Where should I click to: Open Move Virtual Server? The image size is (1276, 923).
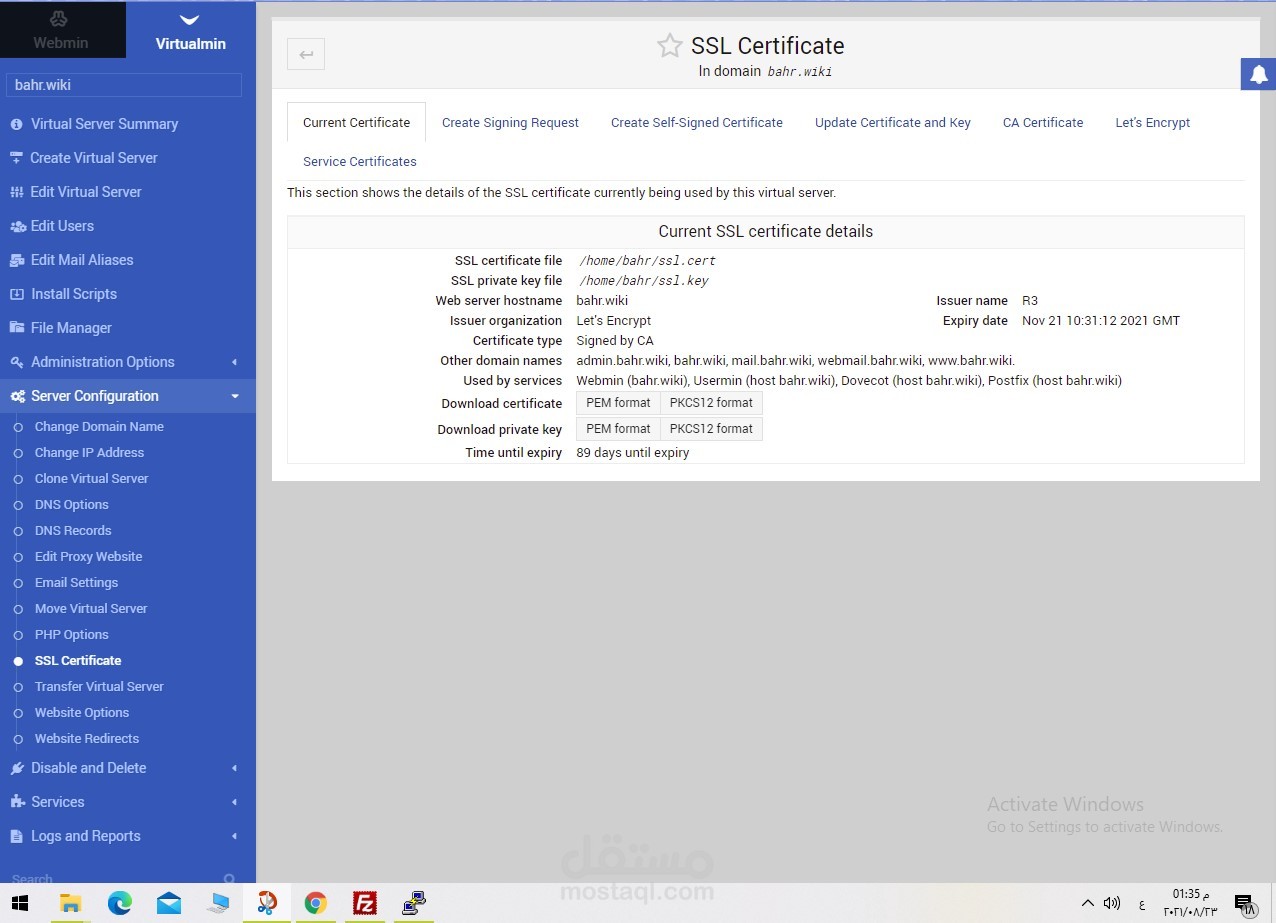pos(91,609)
